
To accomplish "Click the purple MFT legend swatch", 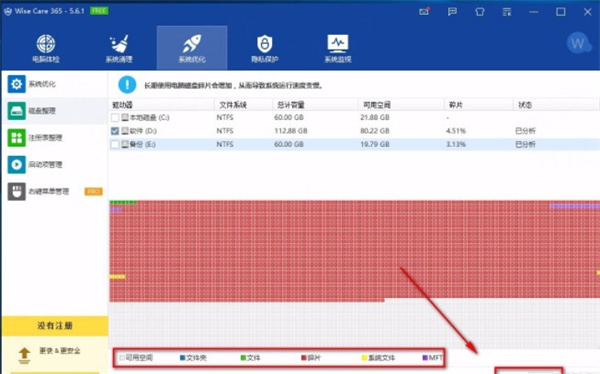I will click(x=425, y=358).
